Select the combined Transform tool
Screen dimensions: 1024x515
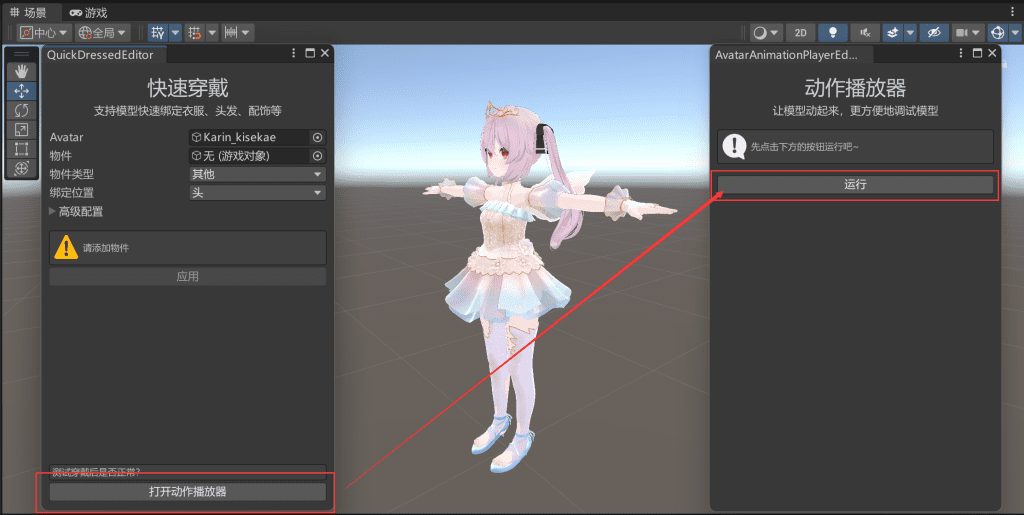(21, 168)
